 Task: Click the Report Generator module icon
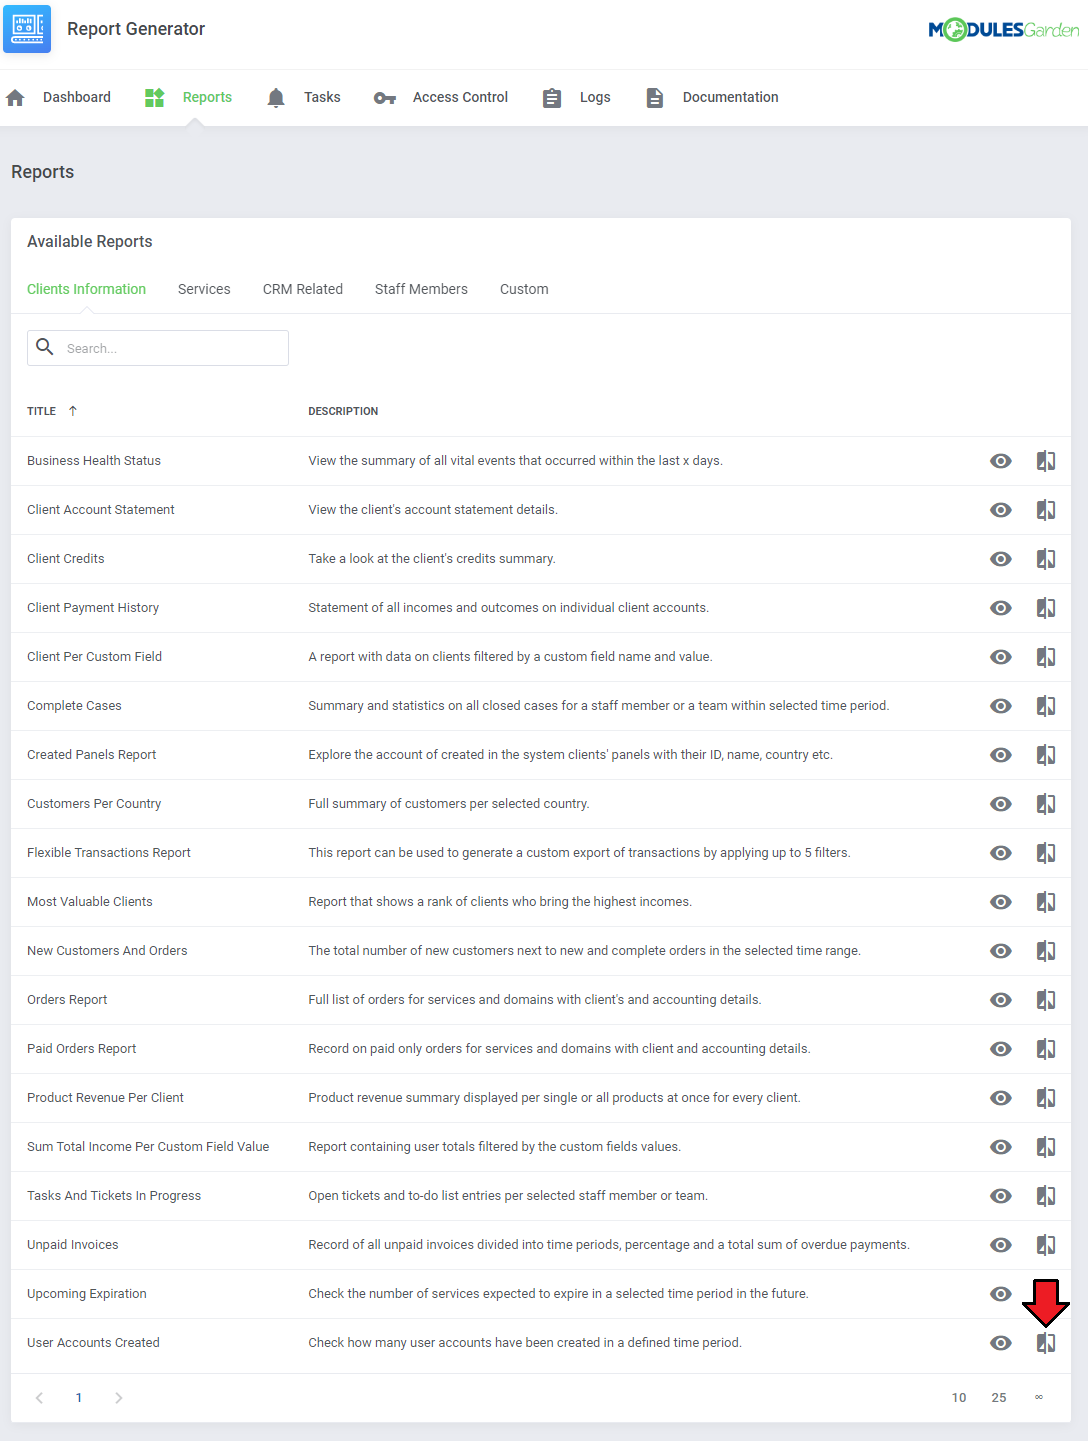pyautogui.click(x=27, y=29)
